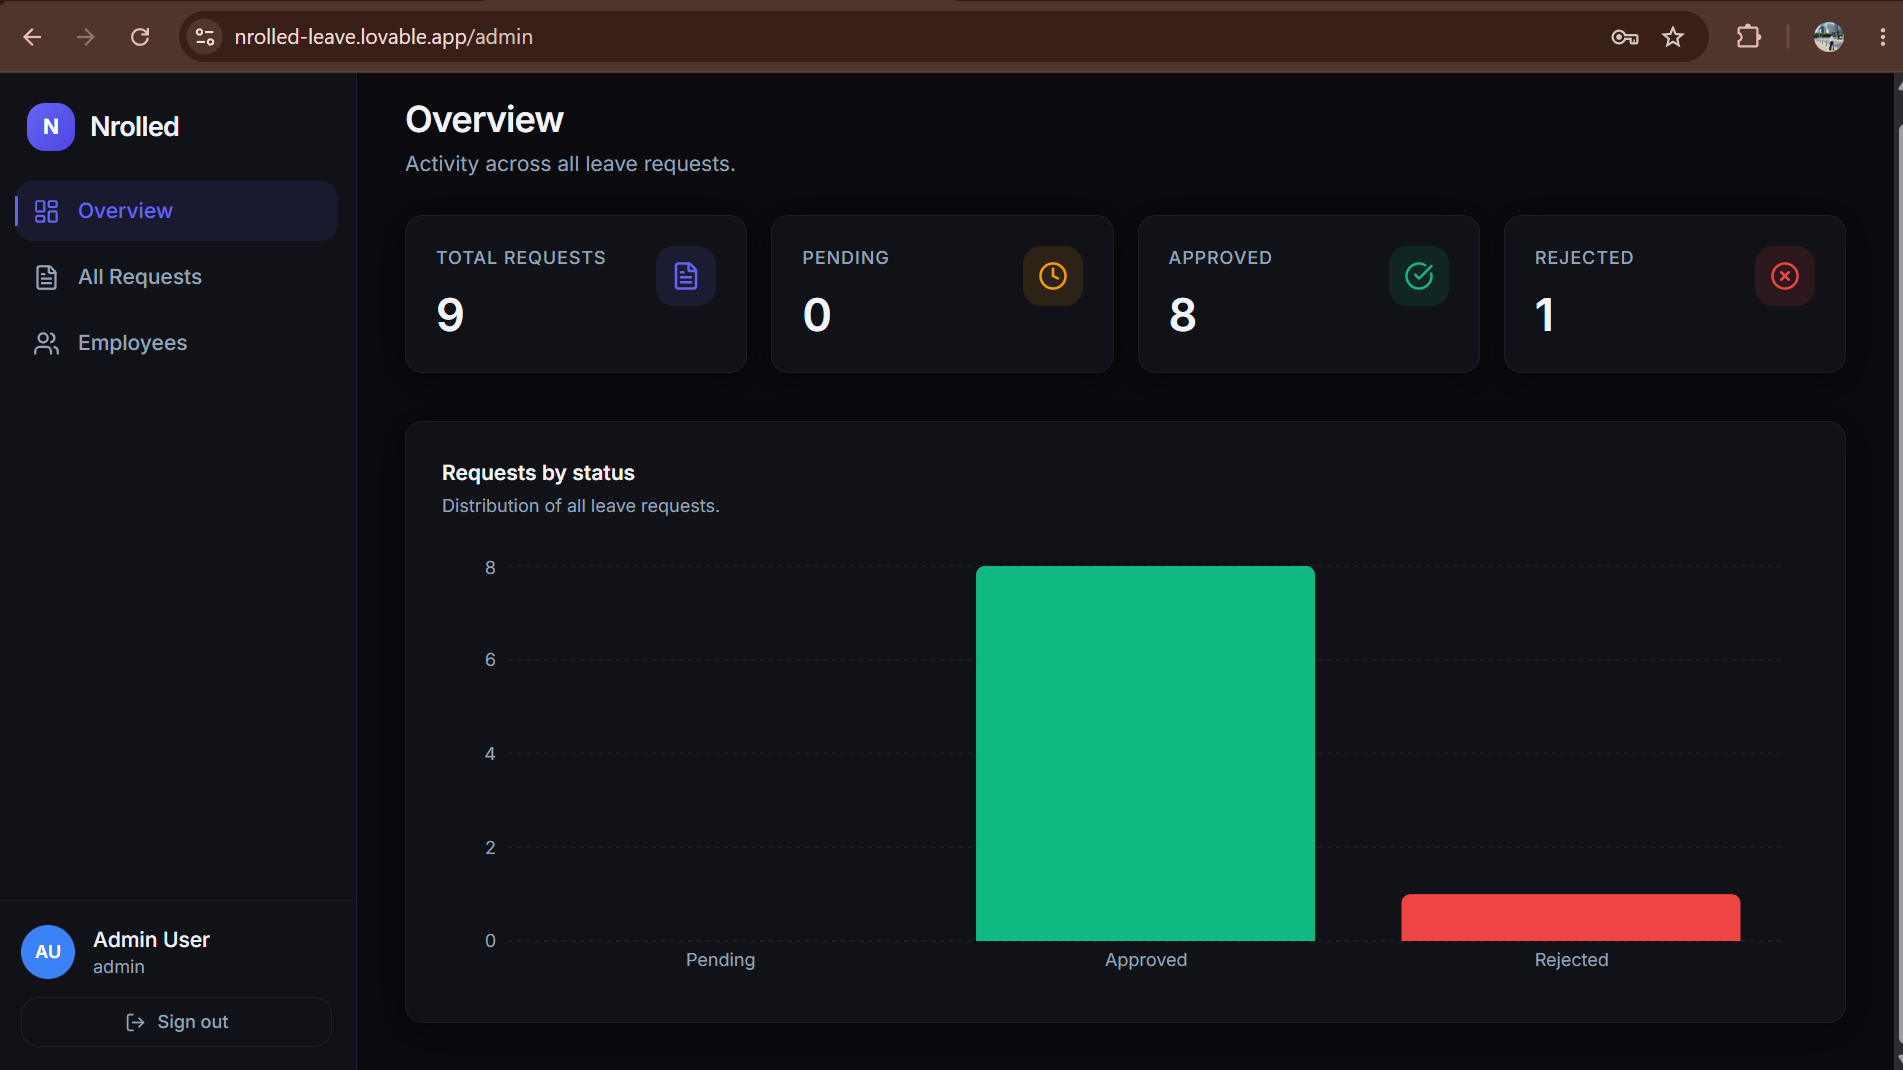Go to All Requests page
This screenshot has height=1070, width=1903.
pyautogui.click(x=177, y=277)
